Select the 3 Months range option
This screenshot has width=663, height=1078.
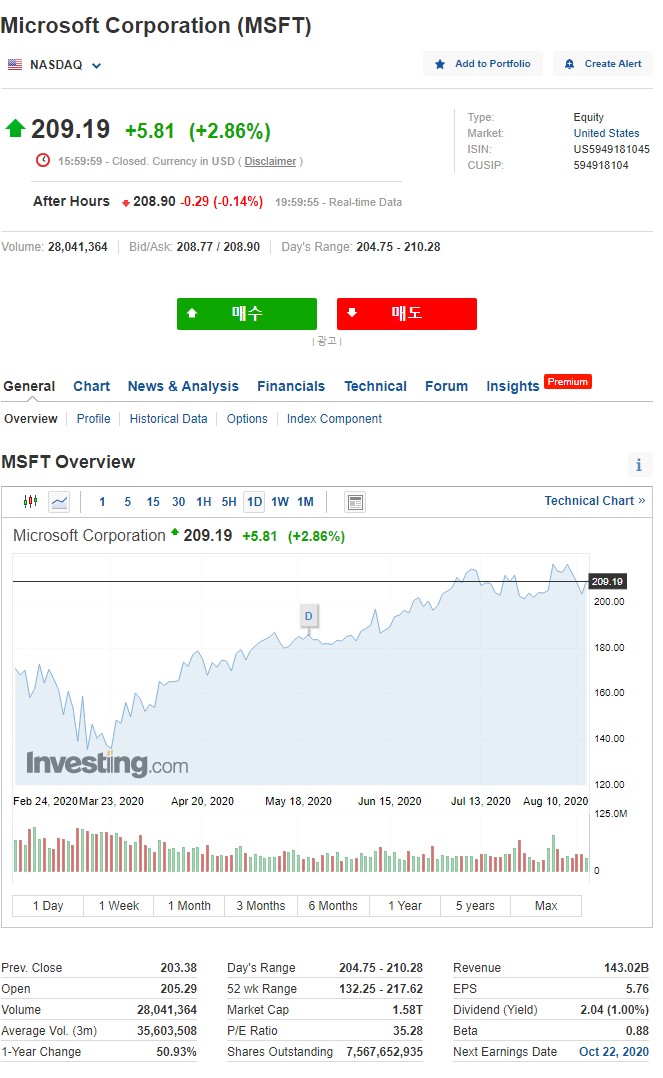tap(261, 906)
